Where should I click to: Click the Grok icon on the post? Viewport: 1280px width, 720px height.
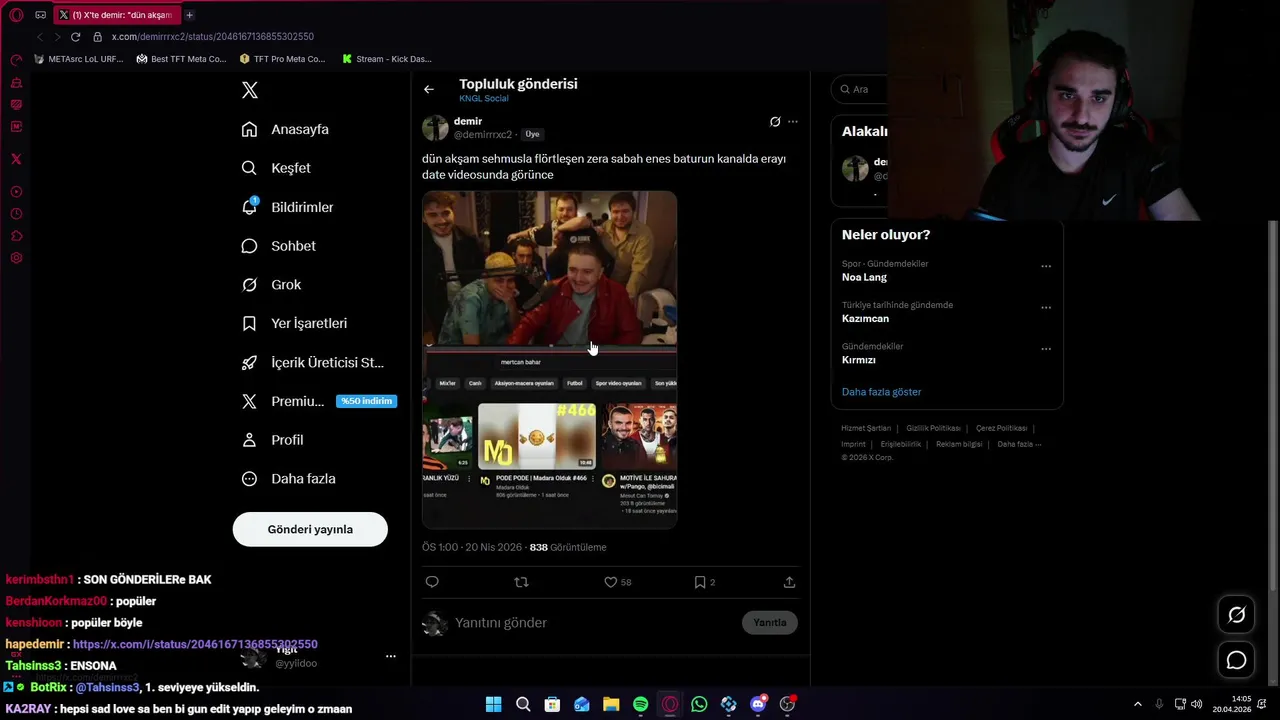click(x=775, y=122)
